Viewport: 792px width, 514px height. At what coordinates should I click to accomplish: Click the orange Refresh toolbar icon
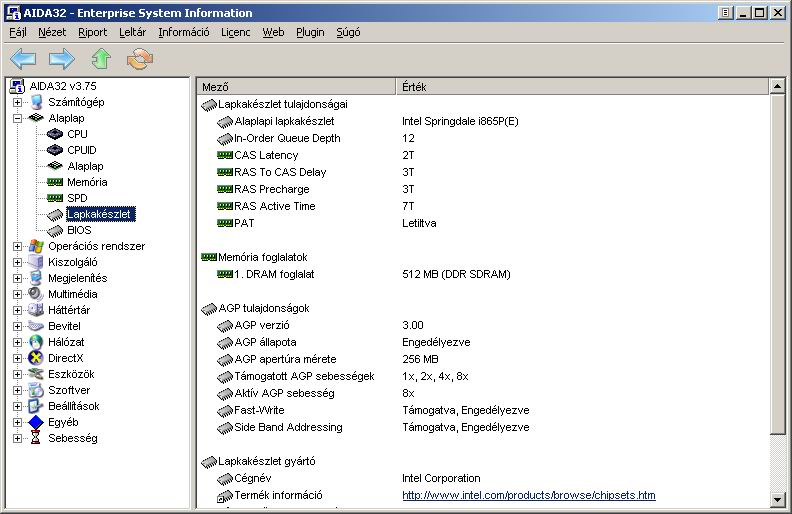[140, 59]
